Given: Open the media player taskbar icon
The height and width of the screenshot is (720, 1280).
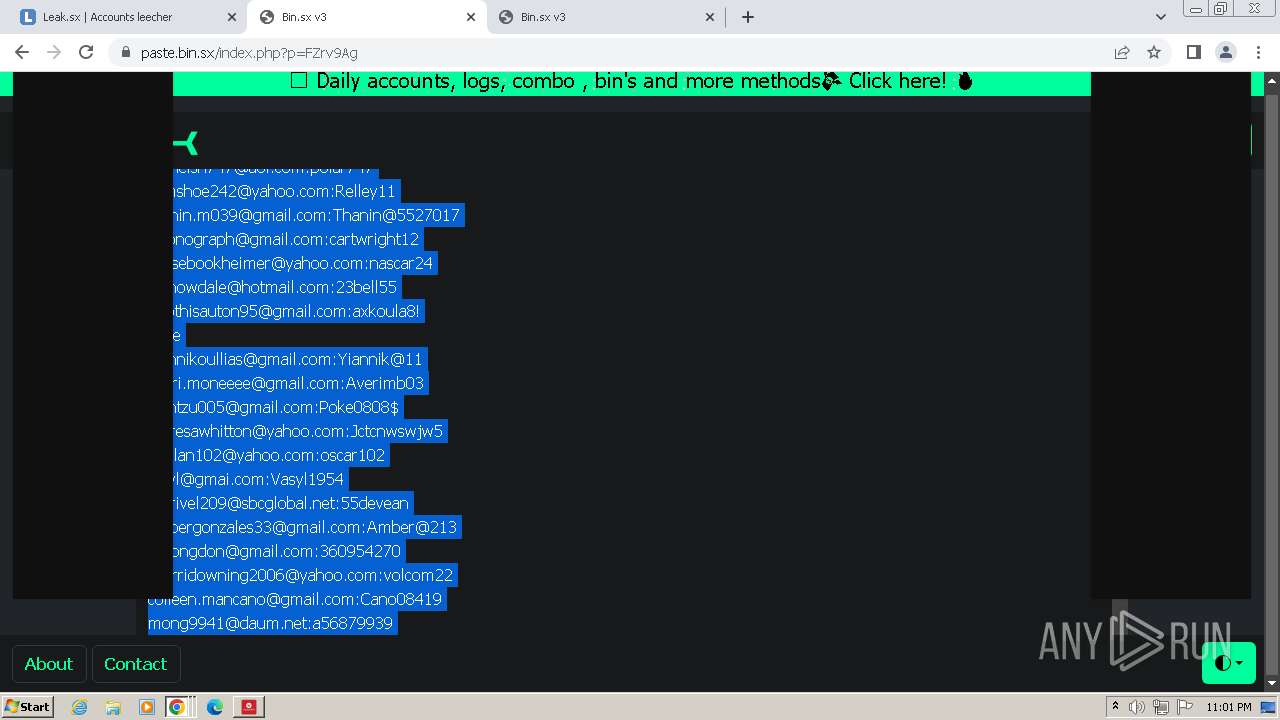Looking at the screenshot, I should click(x=147, y=707).
